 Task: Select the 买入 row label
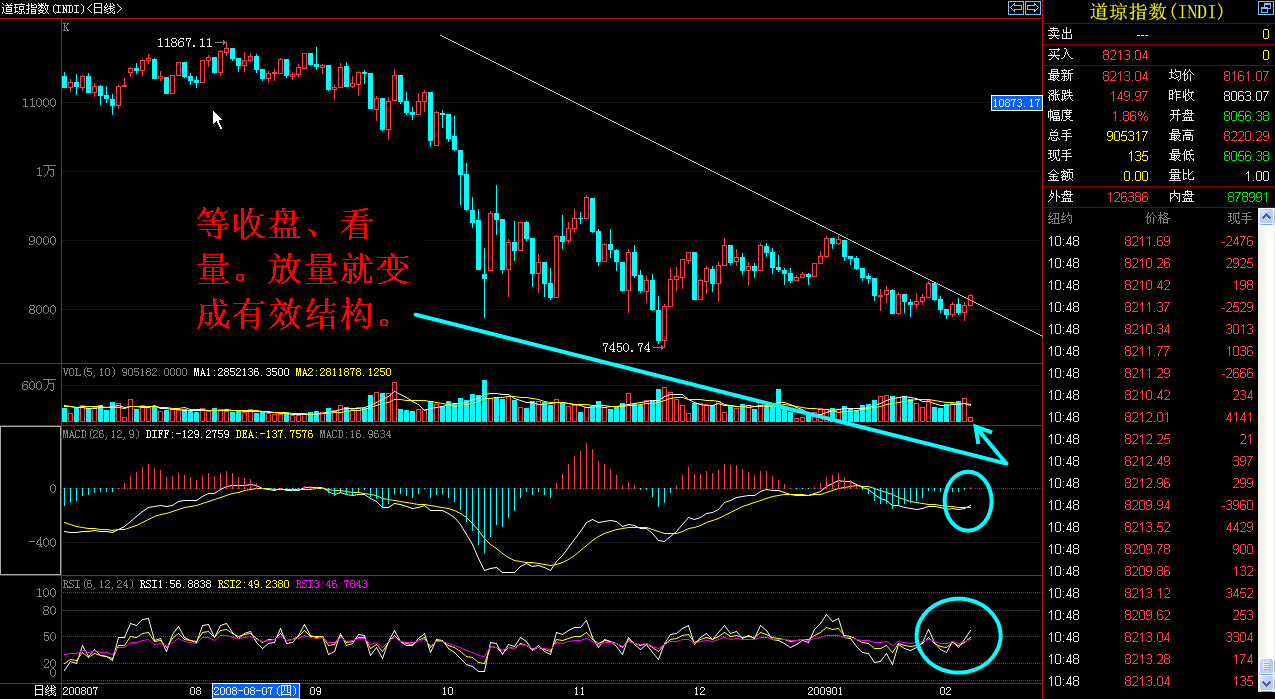1060,54
